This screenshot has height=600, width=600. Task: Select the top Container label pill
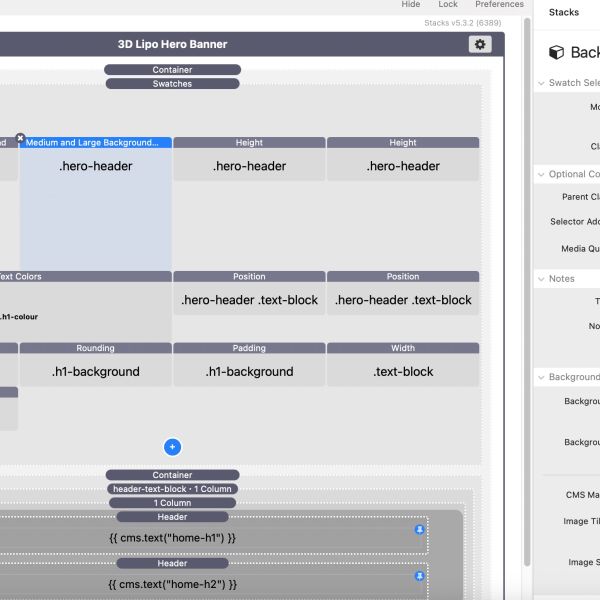coord(172,70)
